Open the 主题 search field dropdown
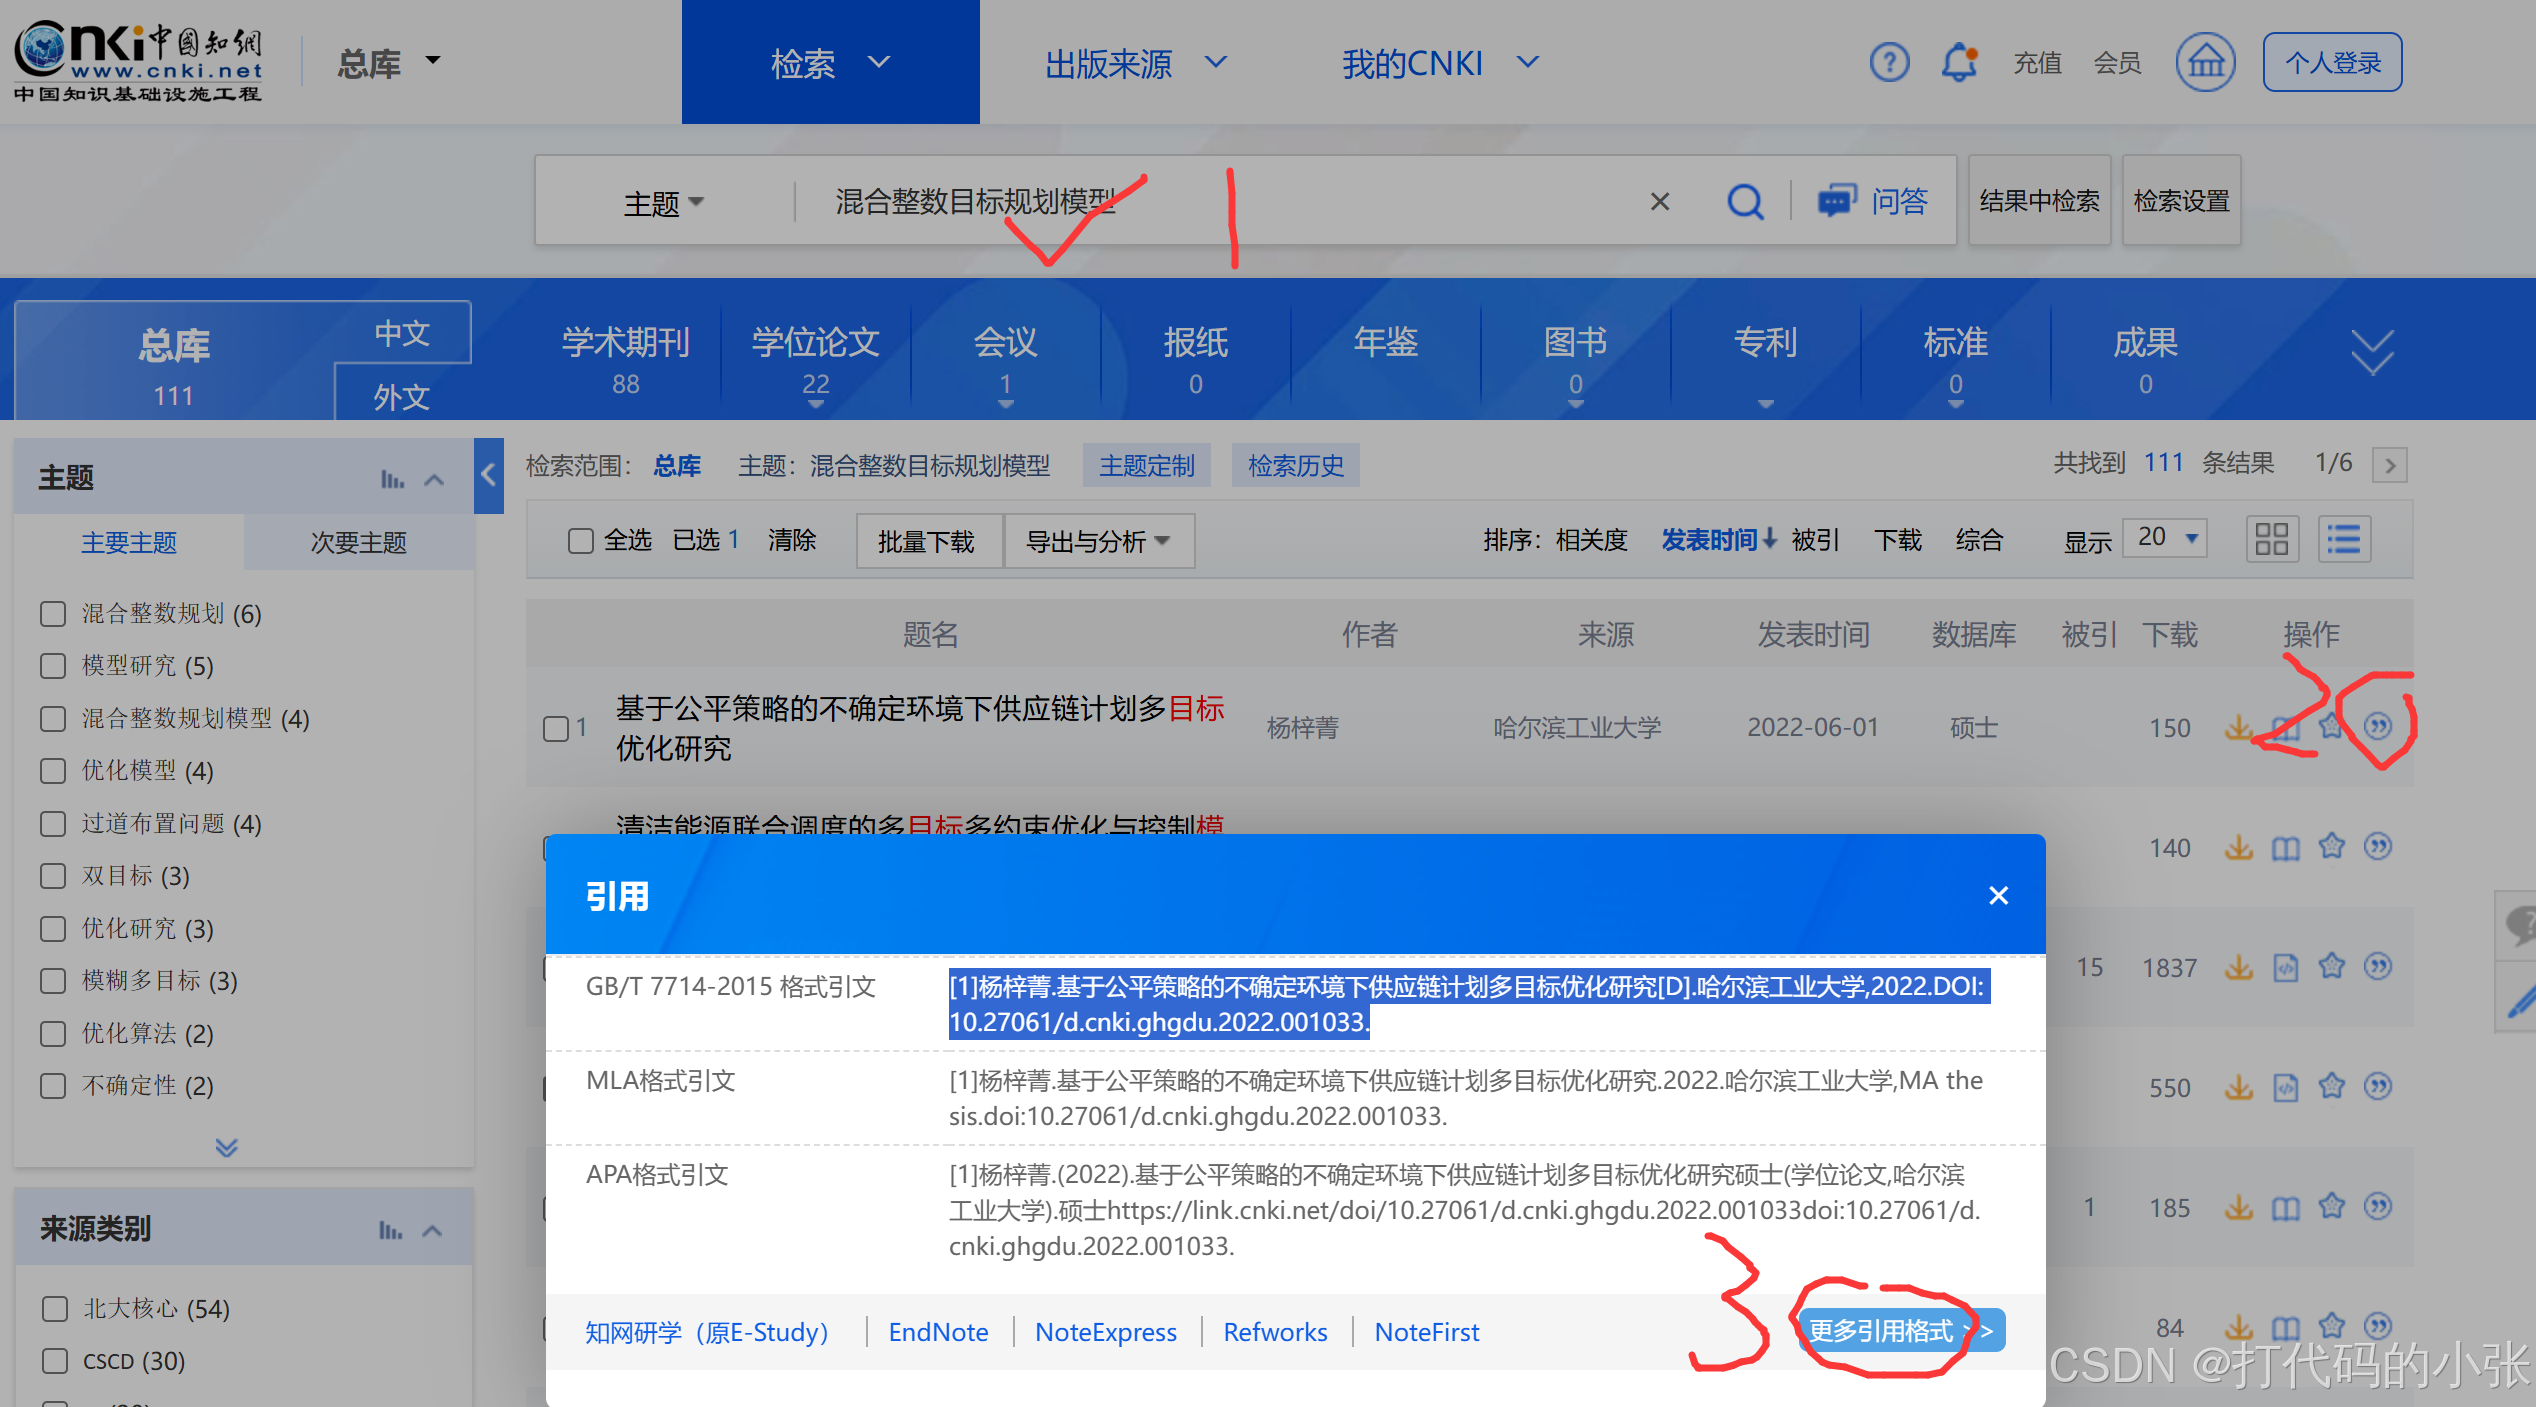The image size is (2536, 1407). point(664,203)
